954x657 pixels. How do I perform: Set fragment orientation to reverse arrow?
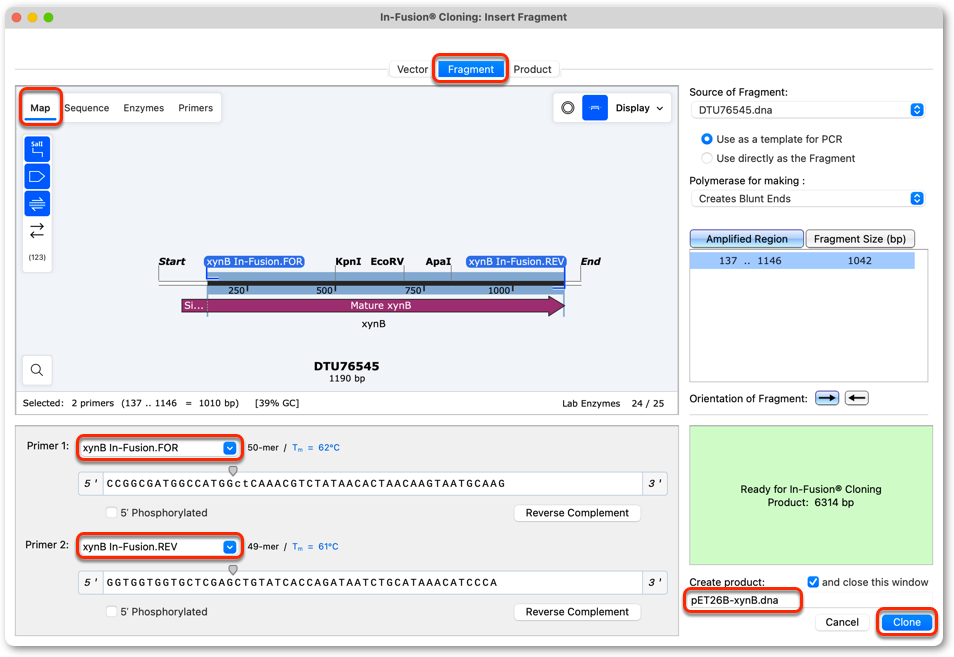pos(857,398)
